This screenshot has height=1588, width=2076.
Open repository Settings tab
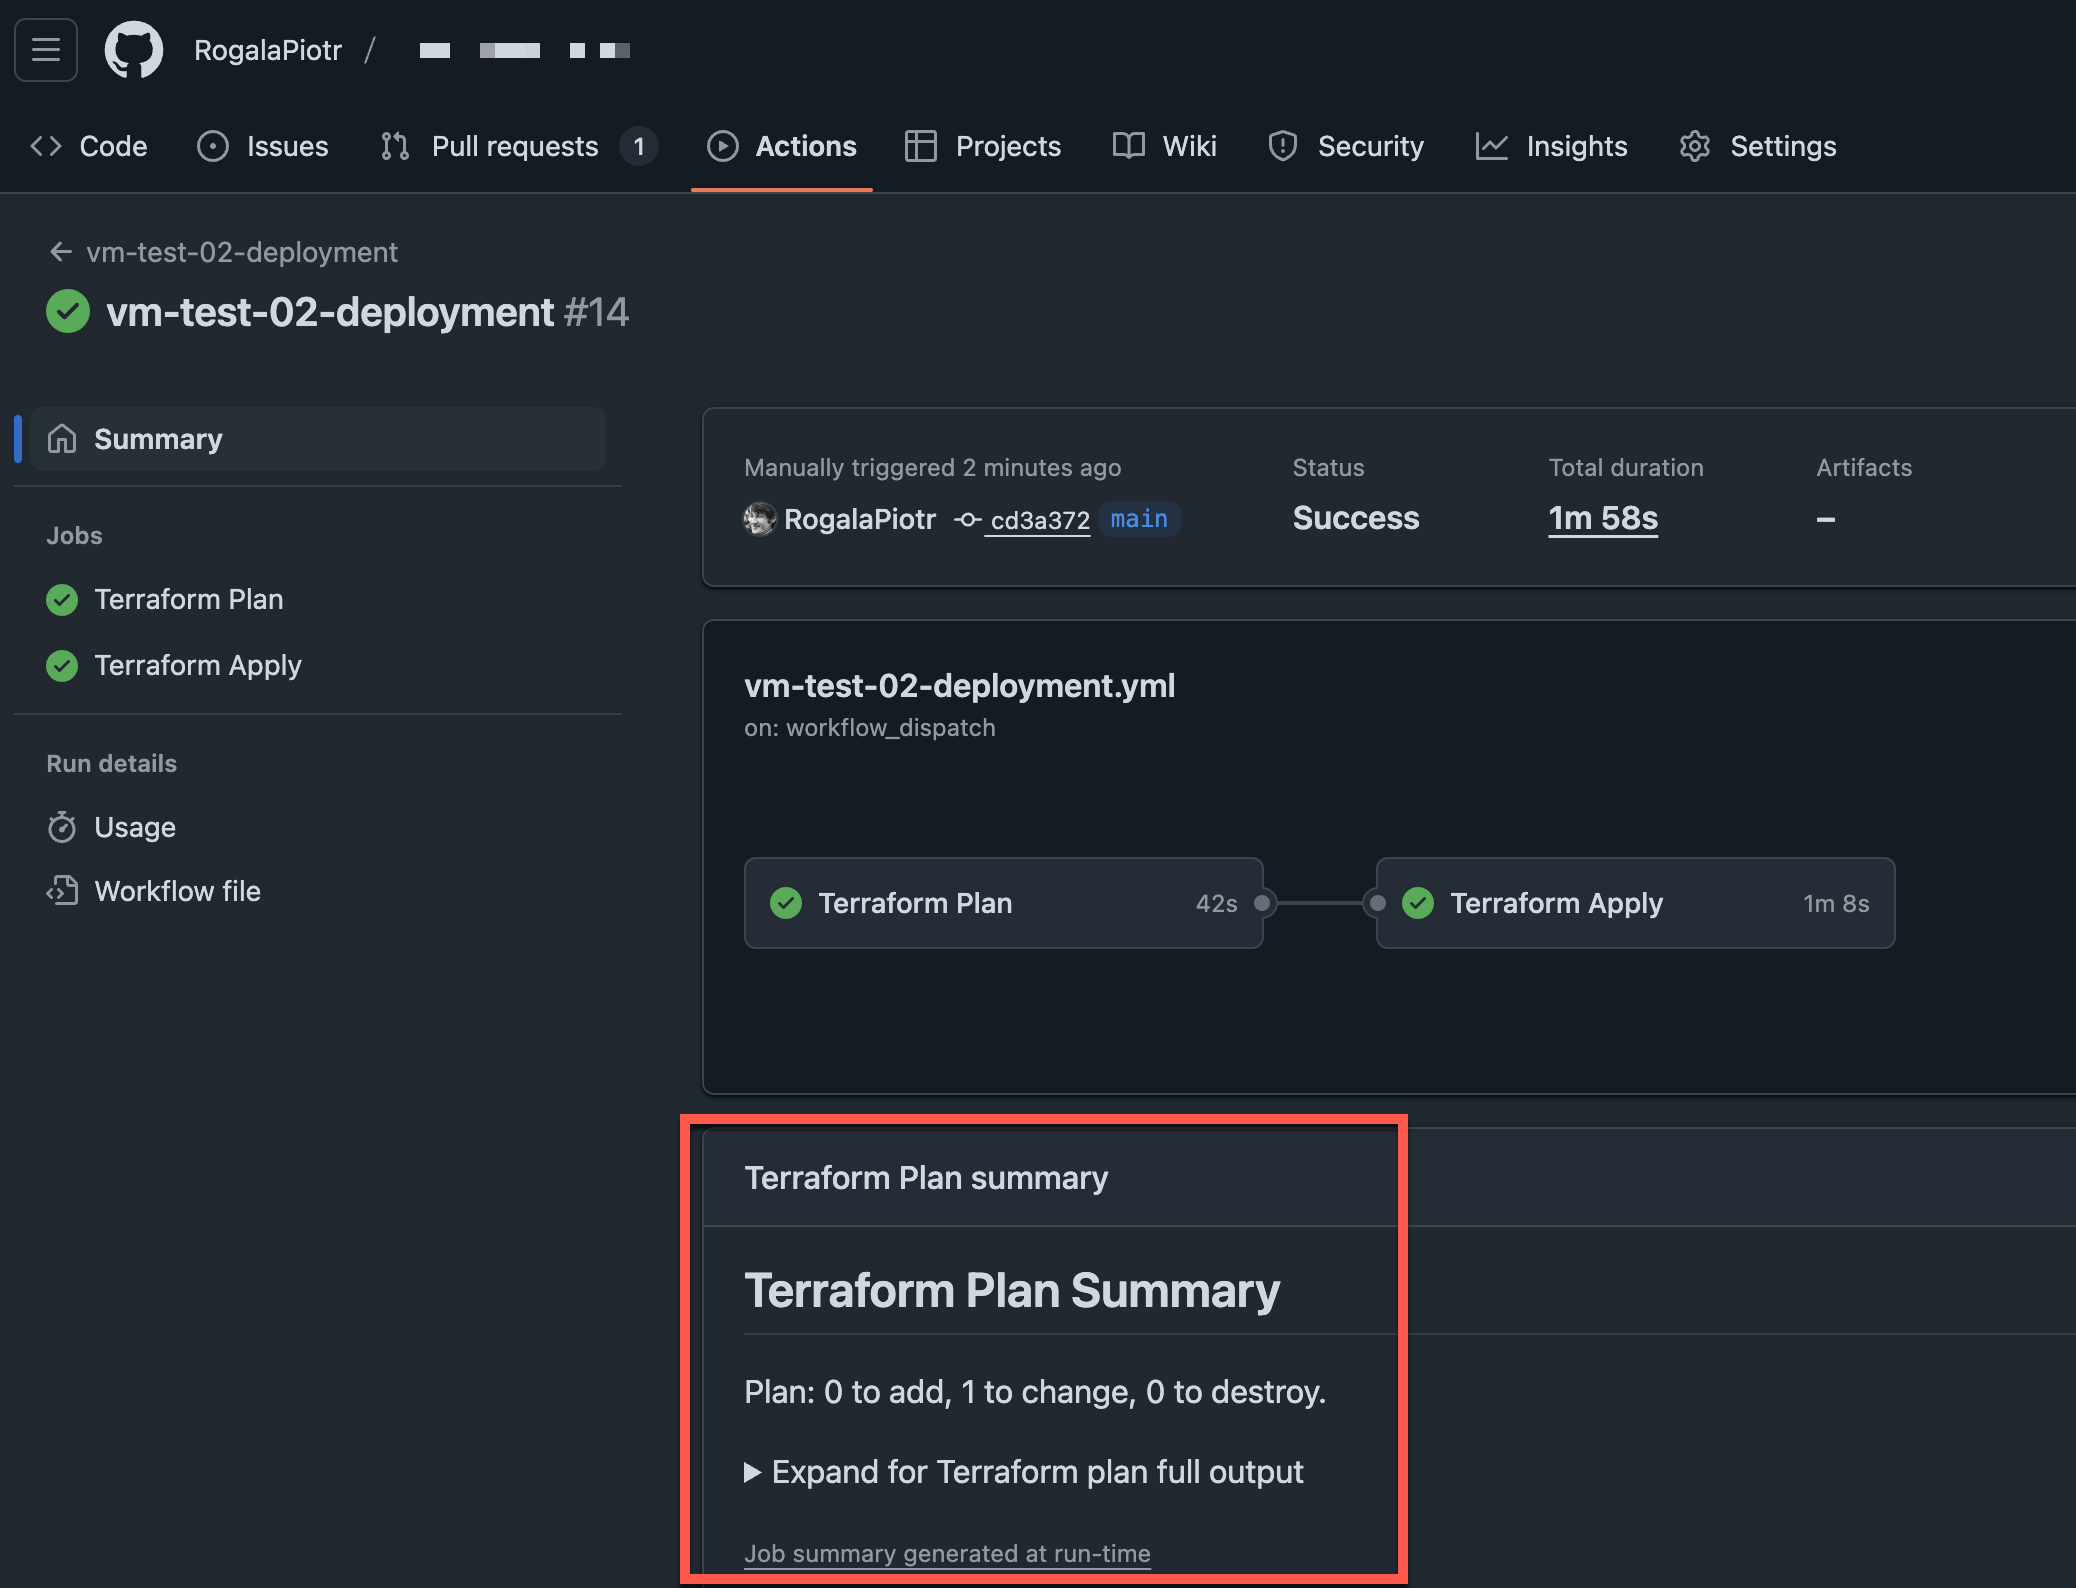click(1758, 146)
